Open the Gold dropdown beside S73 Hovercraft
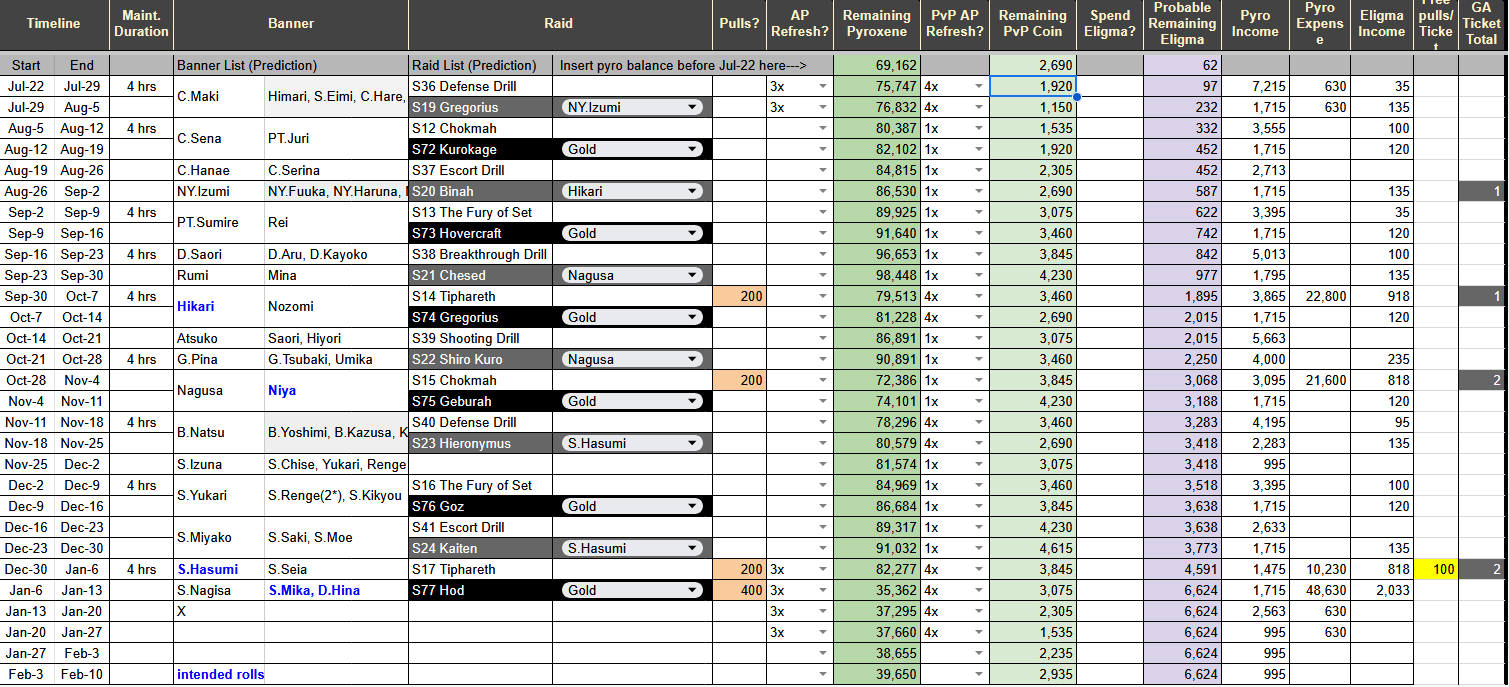1509x687 pixels. click(631, 233)
